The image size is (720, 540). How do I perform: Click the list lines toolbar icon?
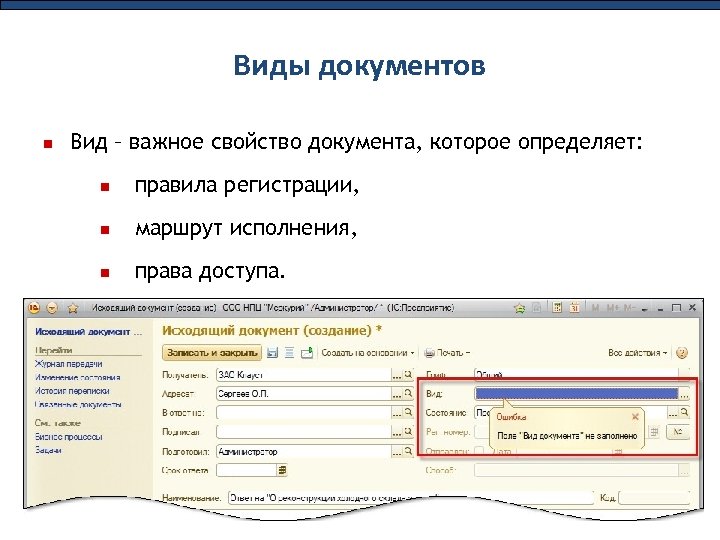pos(289,353)
